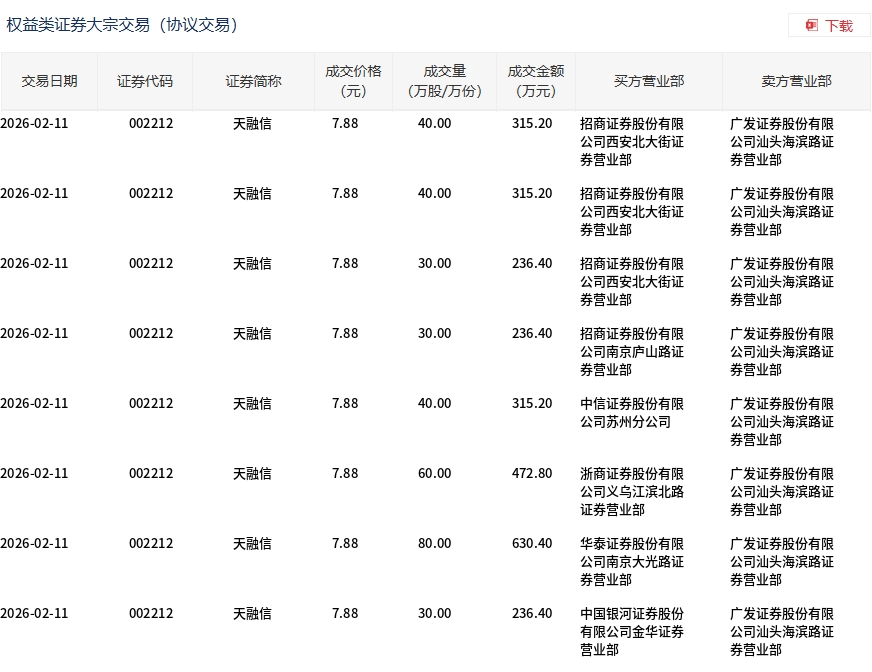Screen dimensions: 872x672
Task: Click code 002212 in 华泰证券 row
Action: [x=151, y=543]
